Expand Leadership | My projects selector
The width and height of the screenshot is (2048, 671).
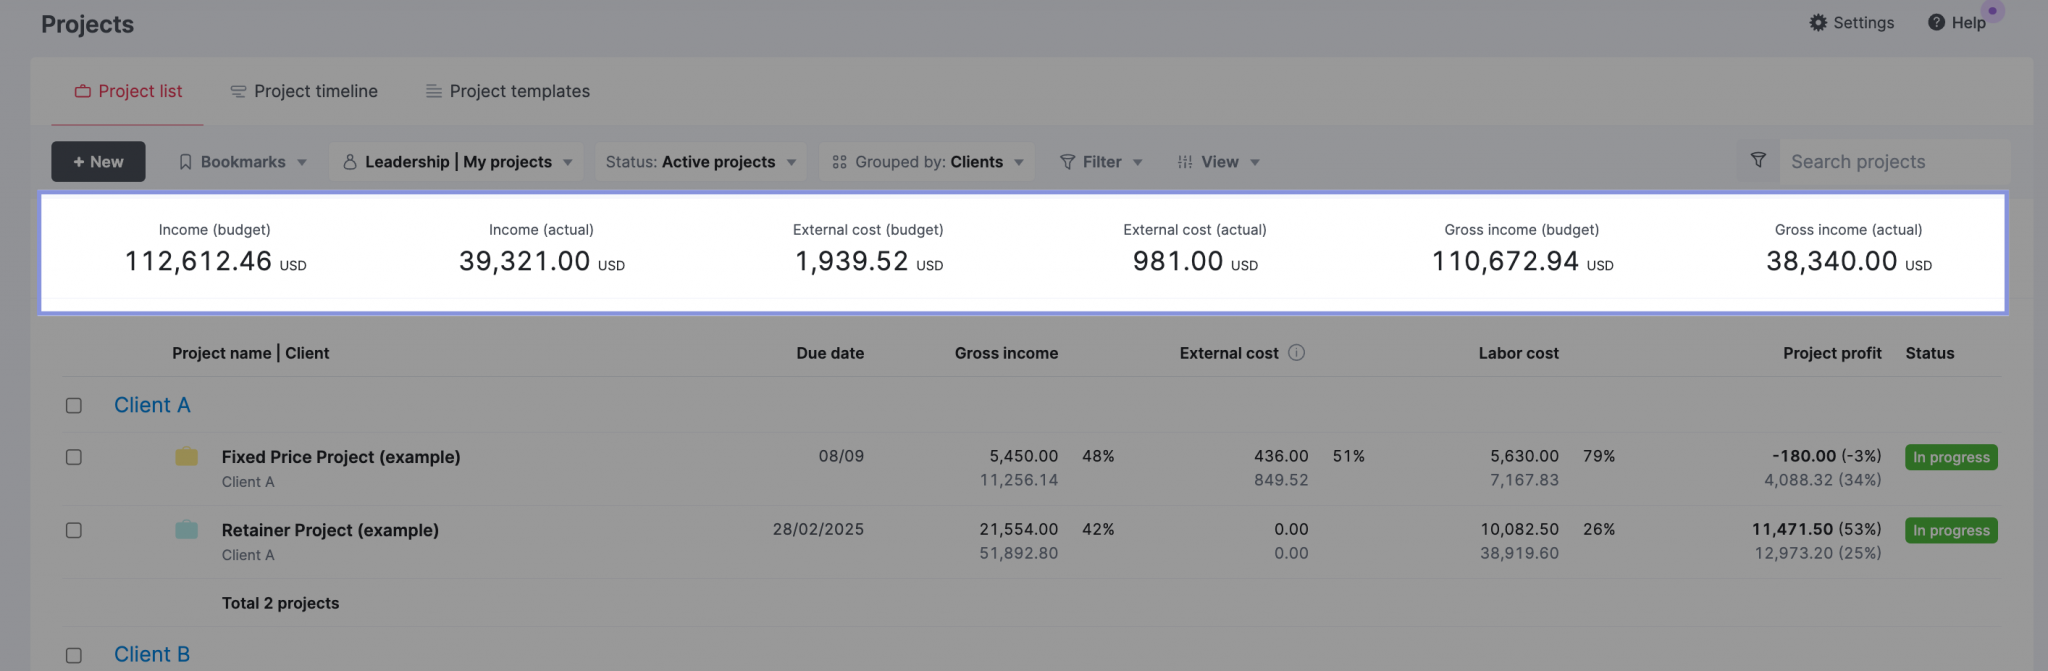click(456, 162)
